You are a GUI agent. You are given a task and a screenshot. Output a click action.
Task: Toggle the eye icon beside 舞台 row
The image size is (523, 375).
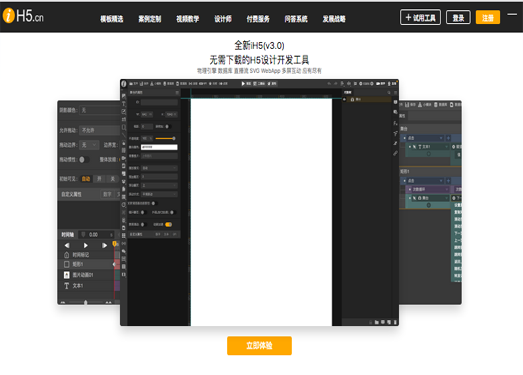point(345,99)
